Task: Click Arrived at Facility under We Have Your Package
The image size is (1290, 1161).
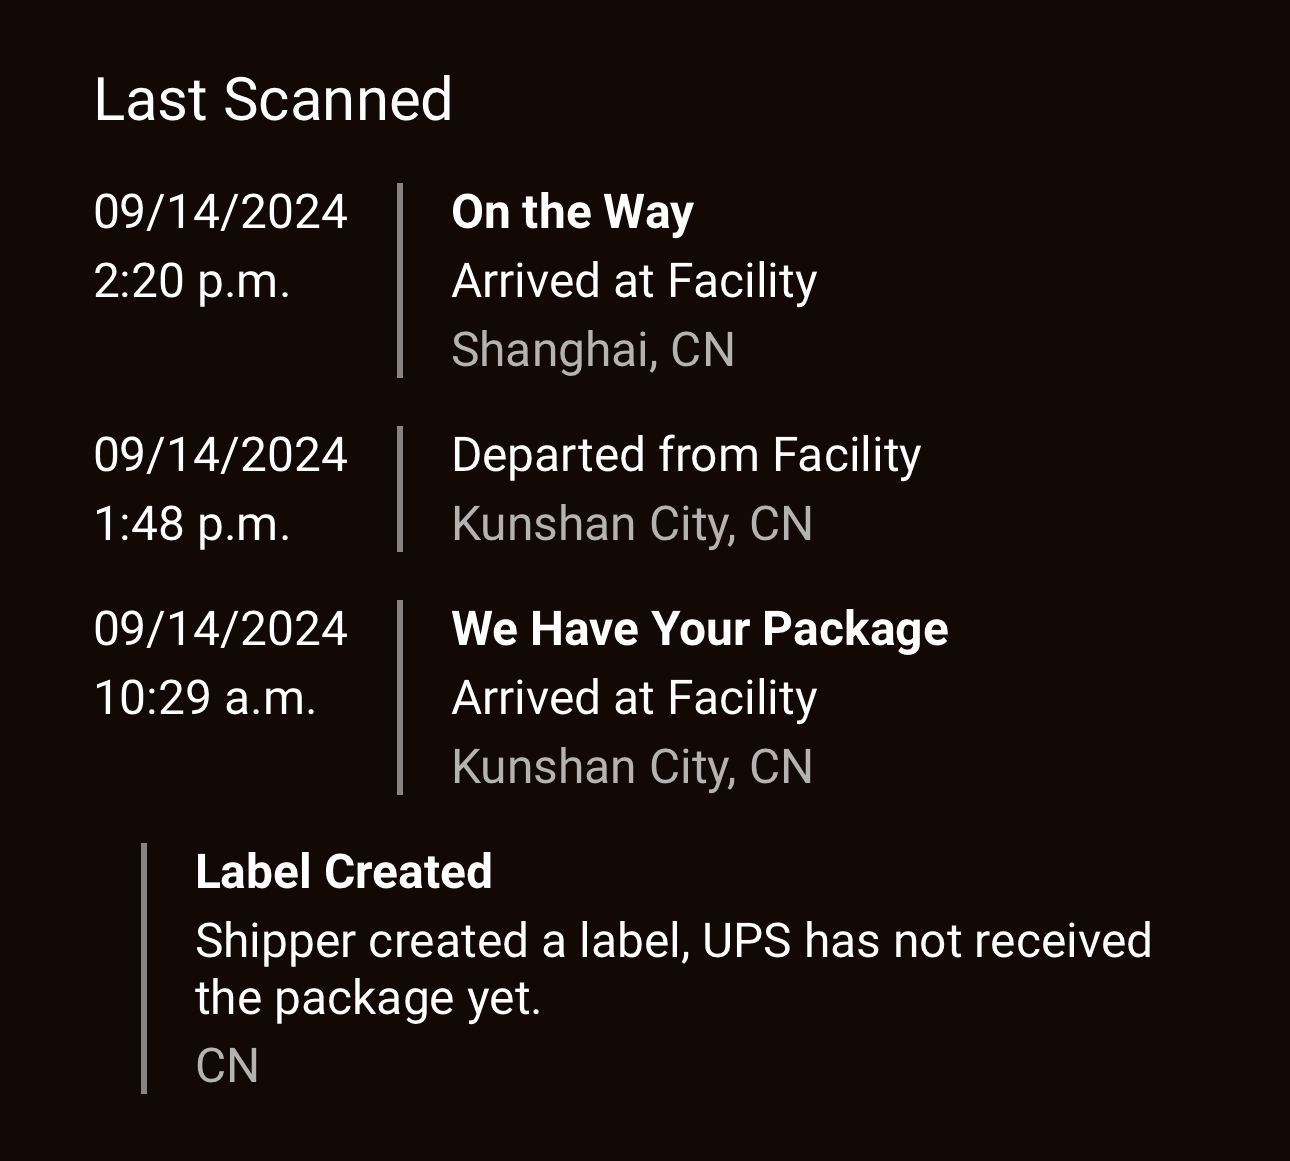Action: click(634, 698)
